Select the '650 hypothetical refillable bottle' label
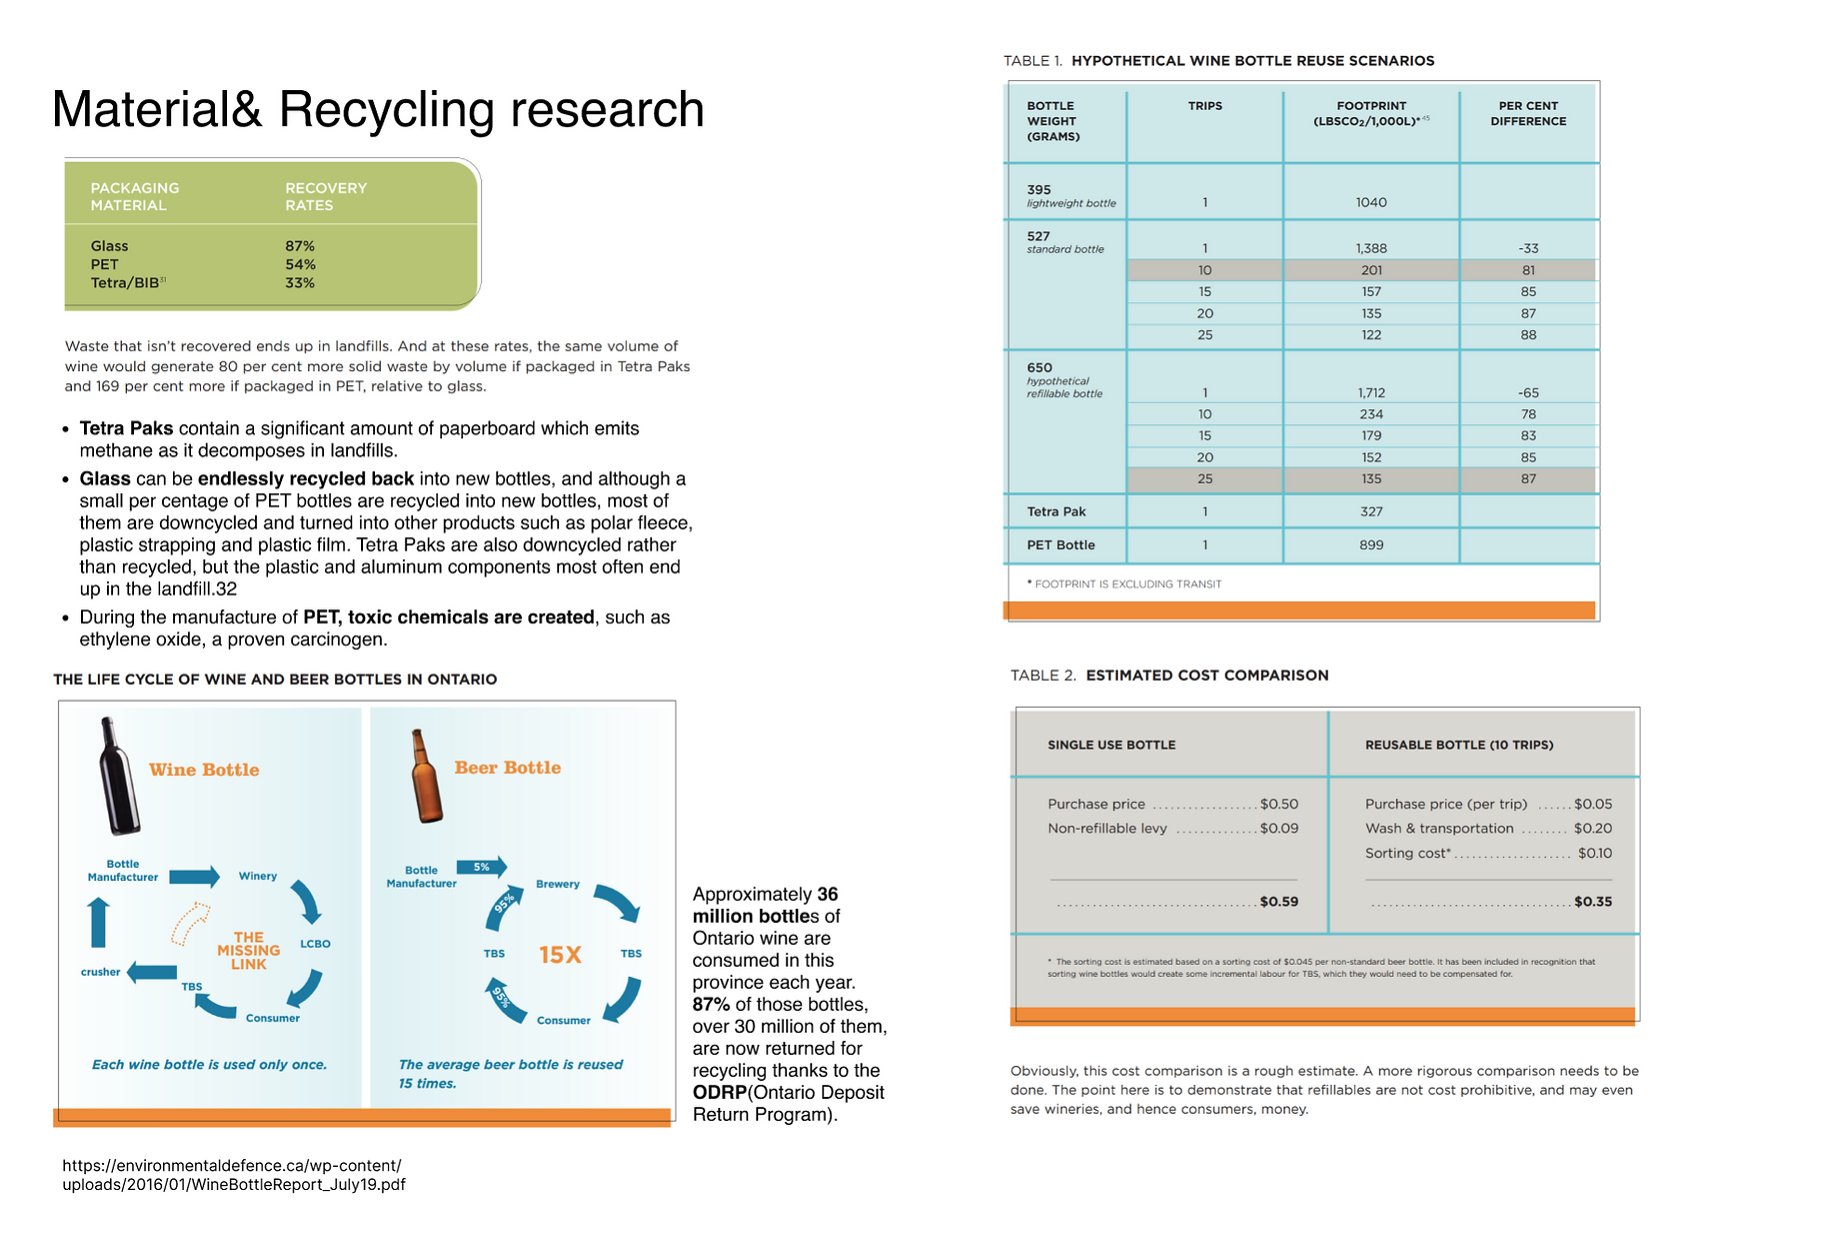This screenshot has width=1823, height=1242. click(1065, 380)
